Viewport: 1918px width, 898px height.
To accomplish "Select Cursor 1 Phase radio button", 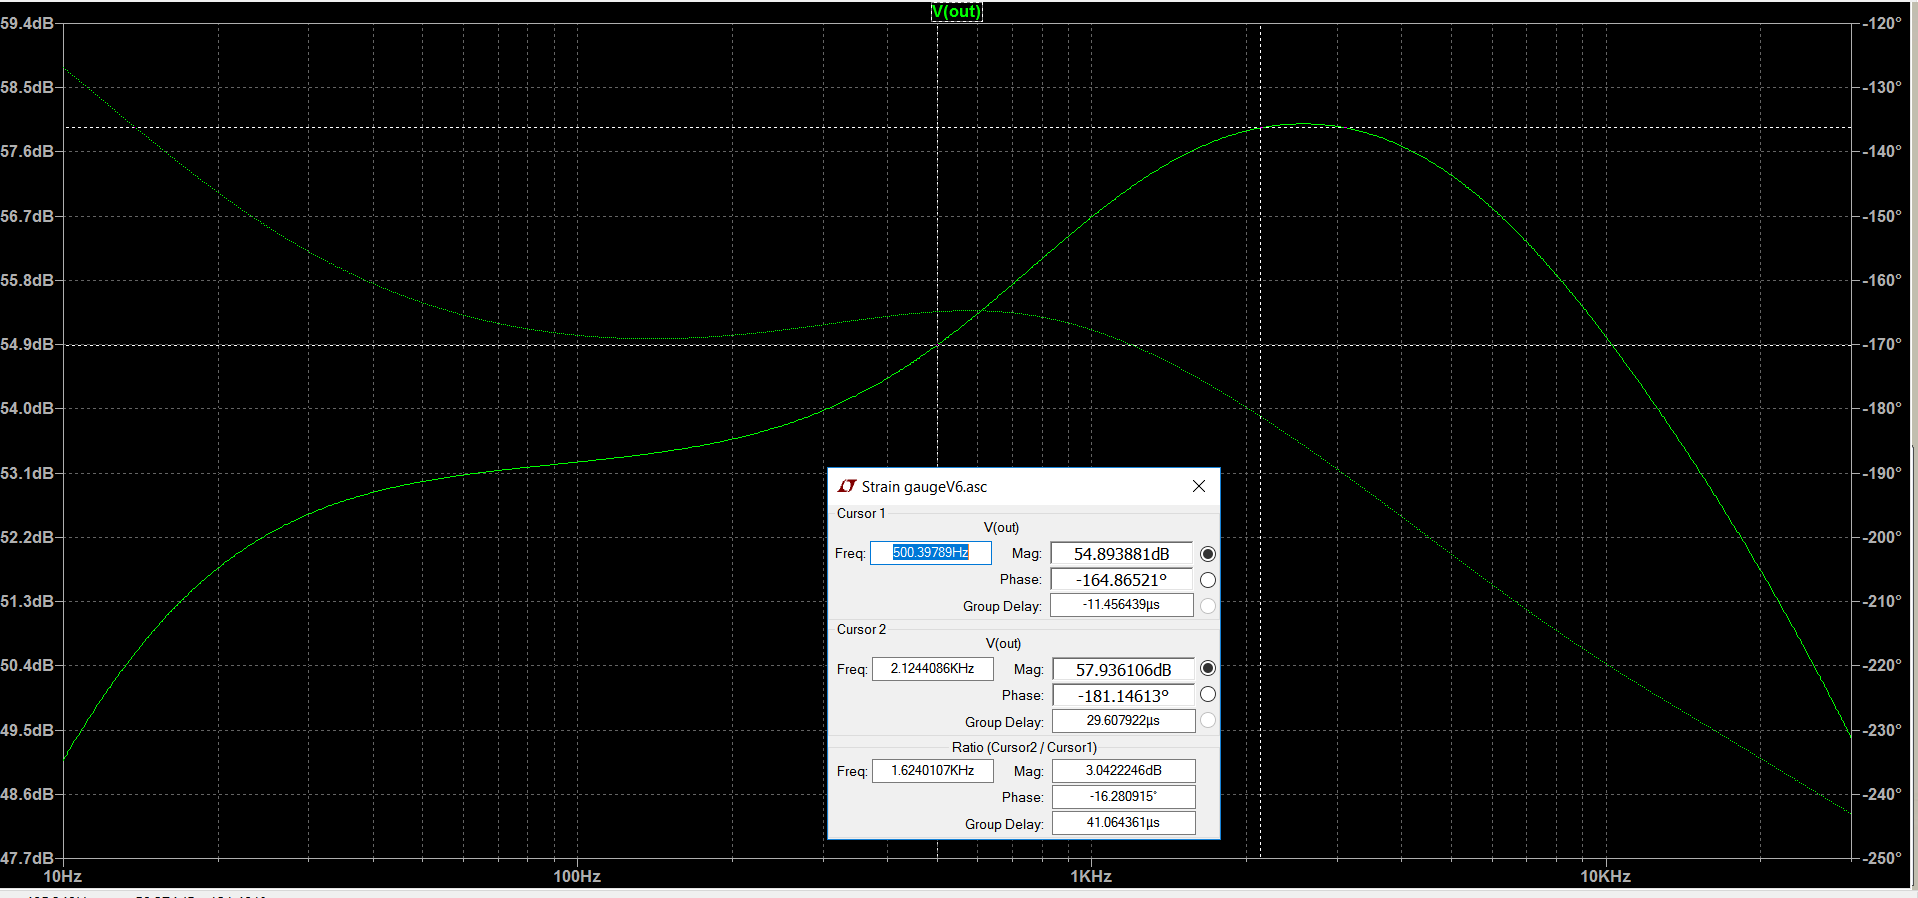I will [1208, 580].
